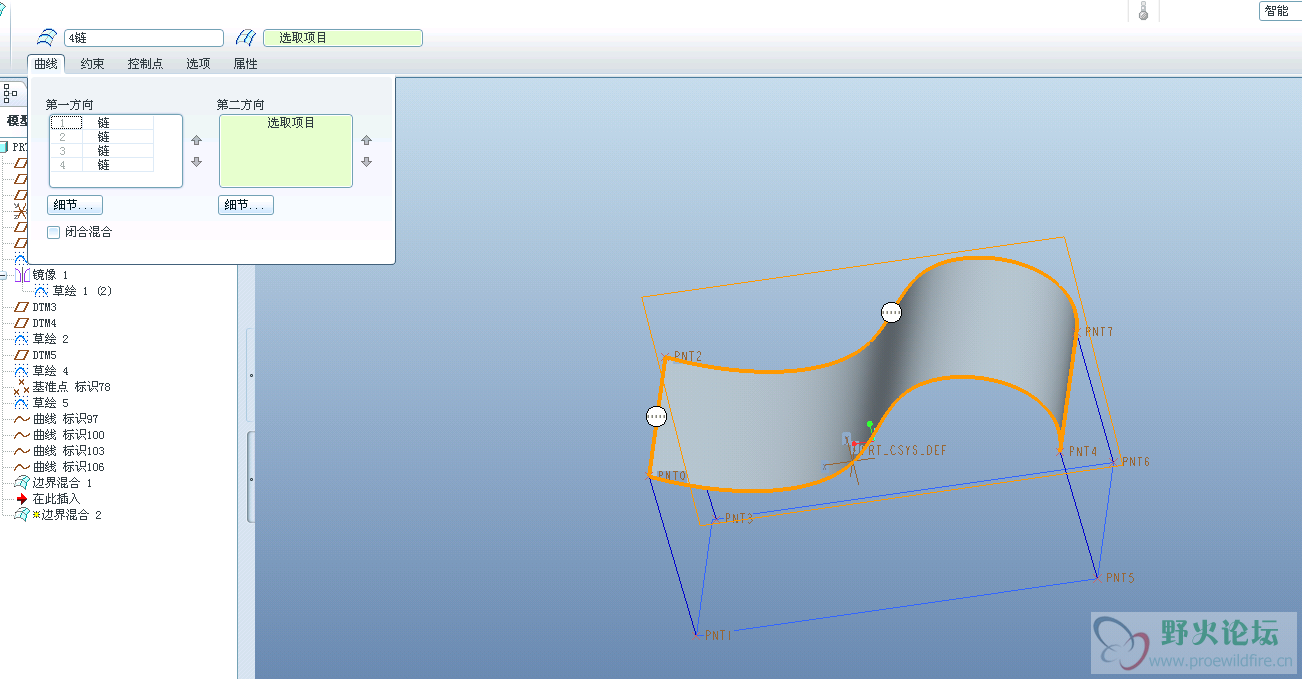This screenshot has height=679, width=1302.
Task: Click the 4链 first direction collector field
Action: [144, 38]
